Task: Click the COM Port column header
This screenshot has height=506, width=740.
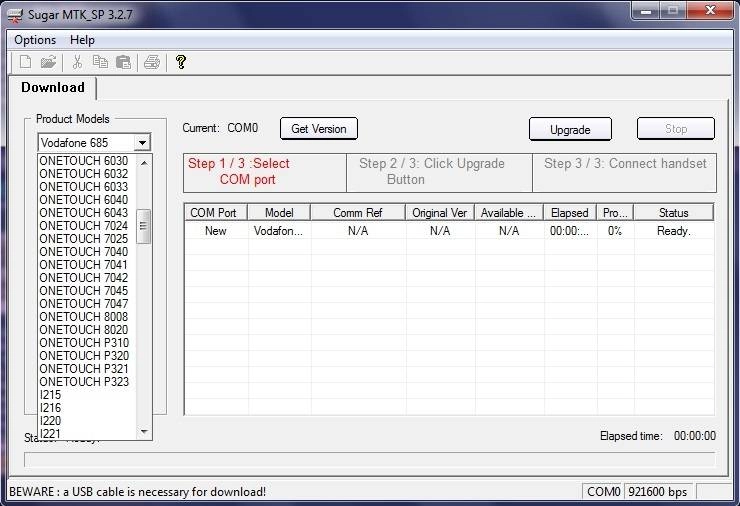Action: click(x=216, y=213)
